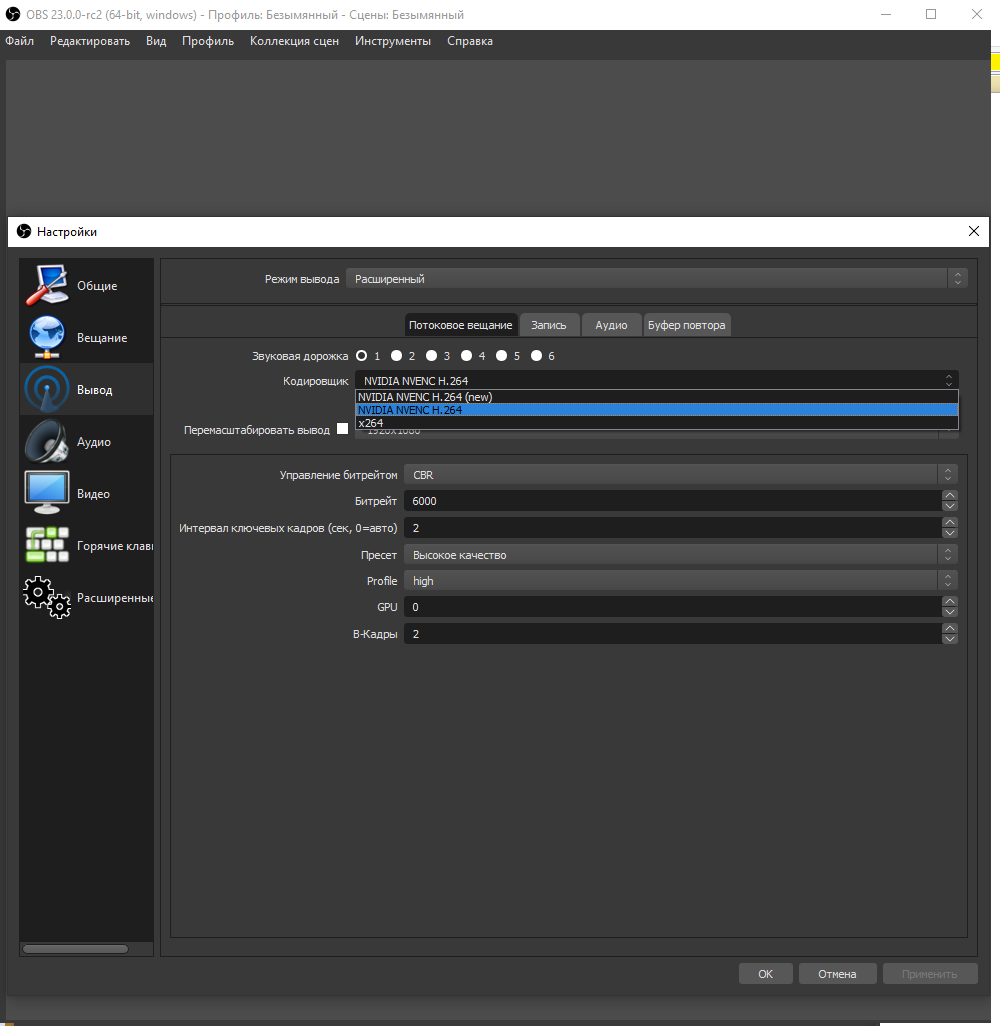Screen dimensions: 1000x1026
Task: Increase the GPU value with up arrow
Action: (x=950, y=601)
